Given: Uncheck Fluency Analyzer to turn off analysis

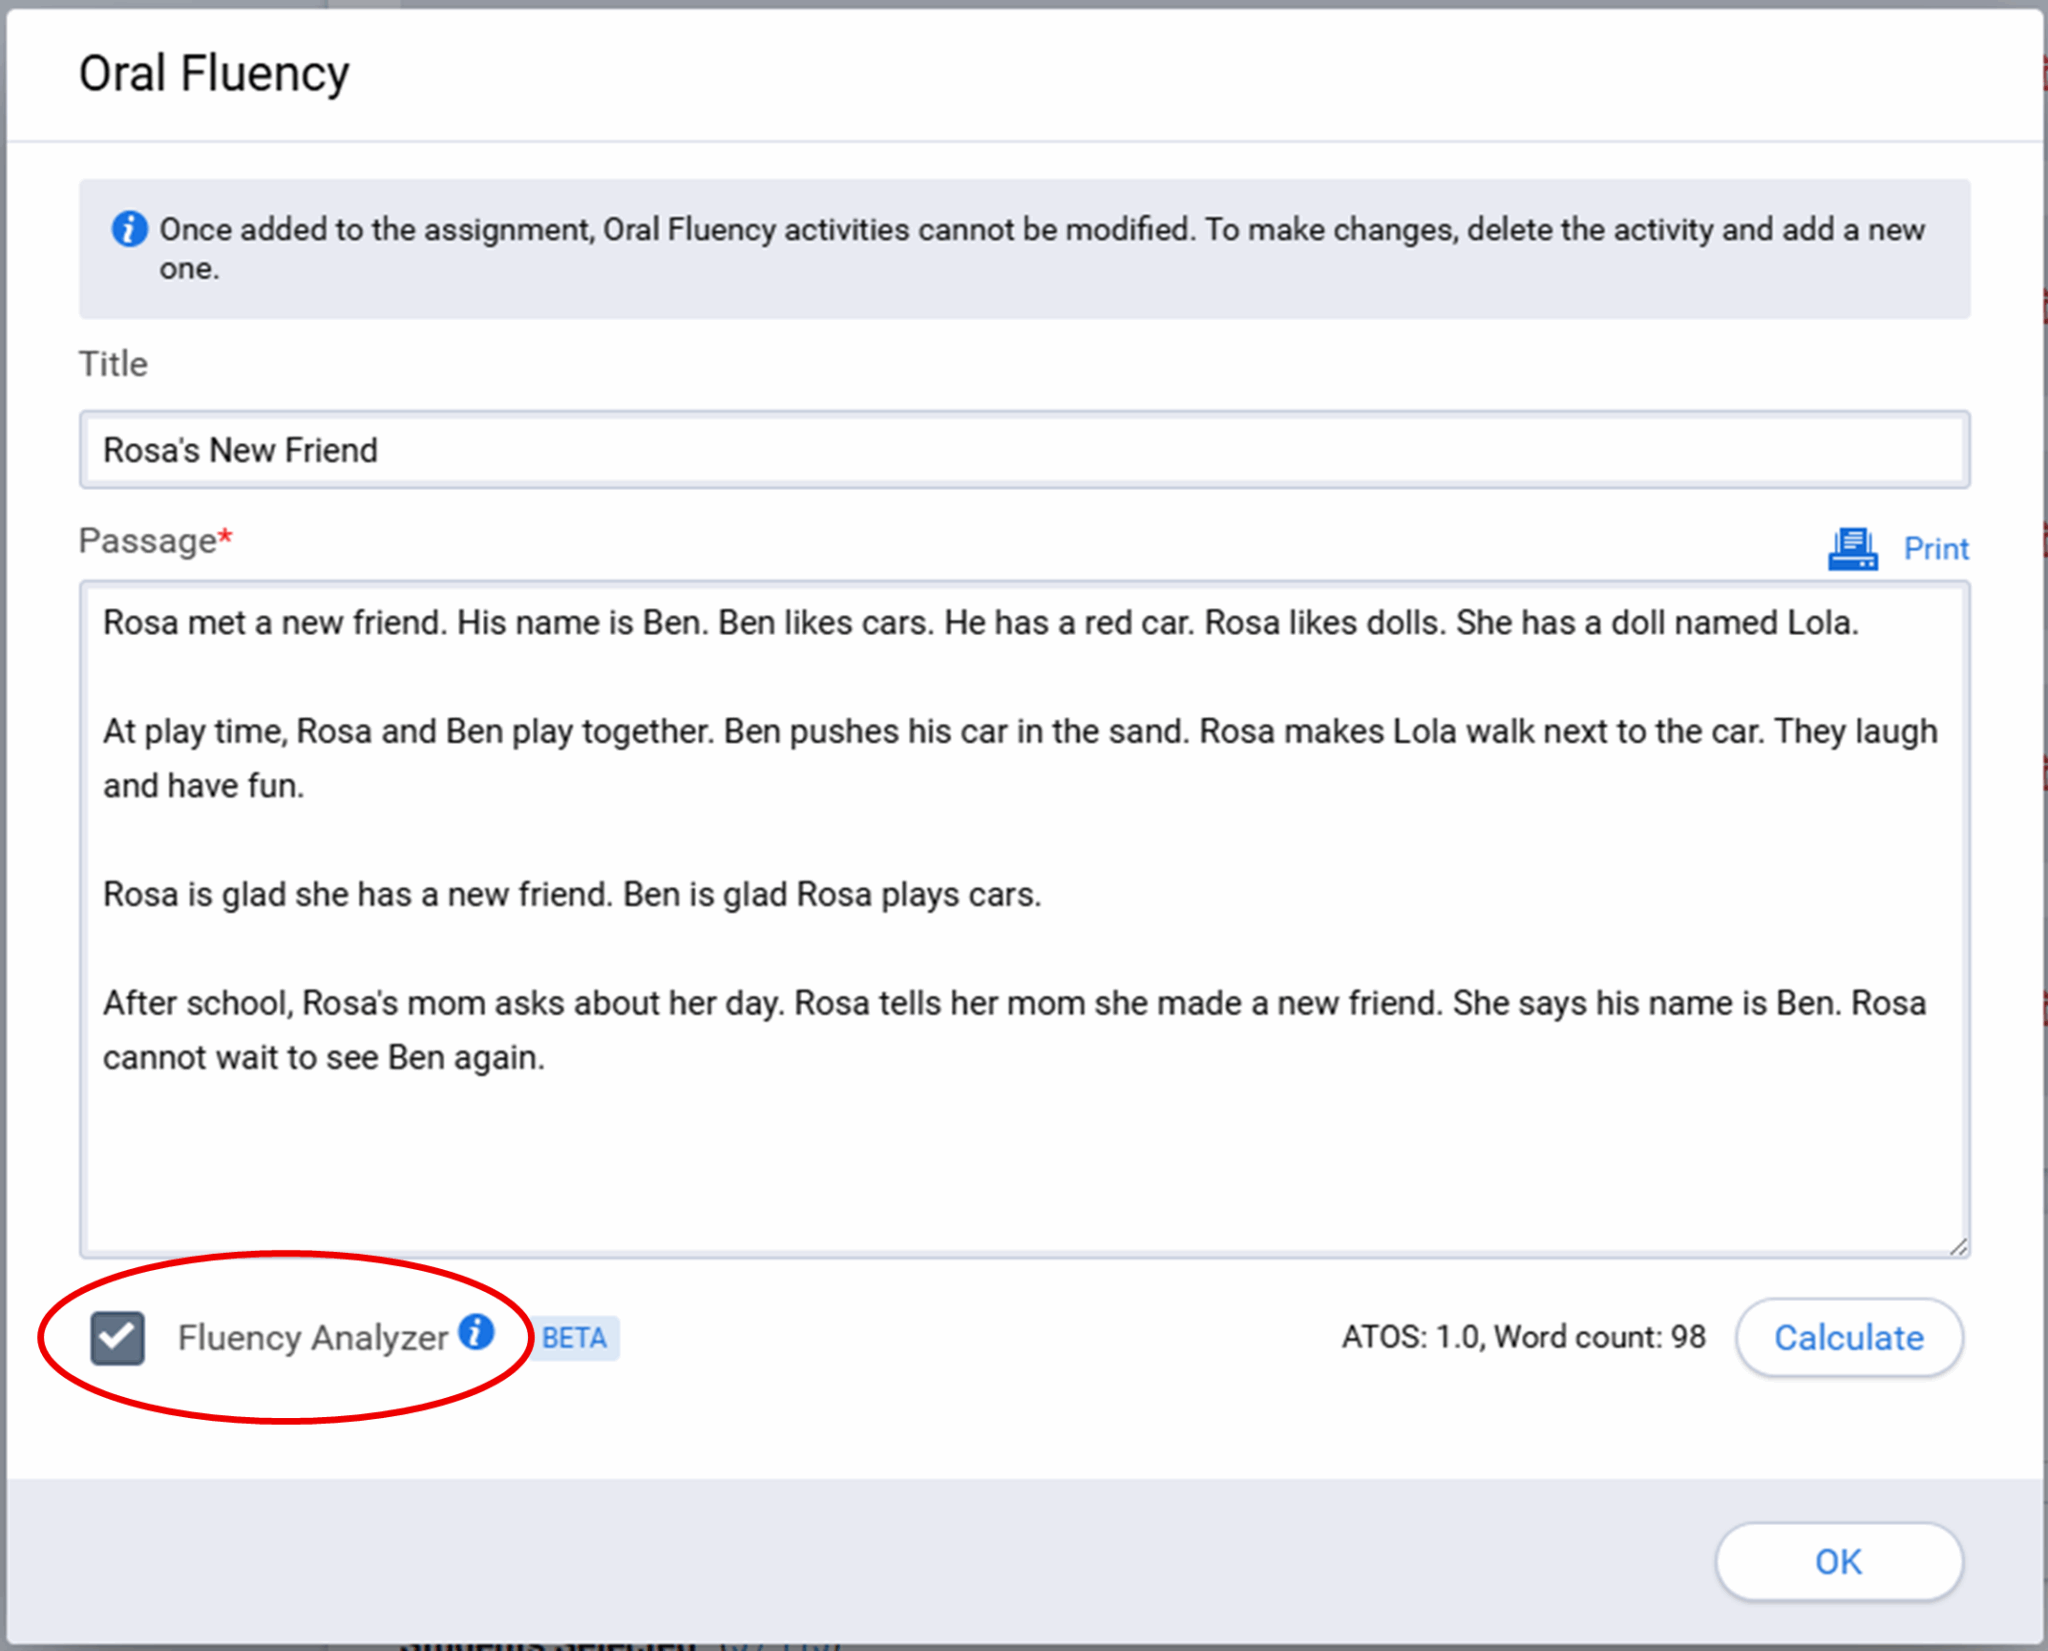Looking at the screenshot, I should [x=117, y=1337].
